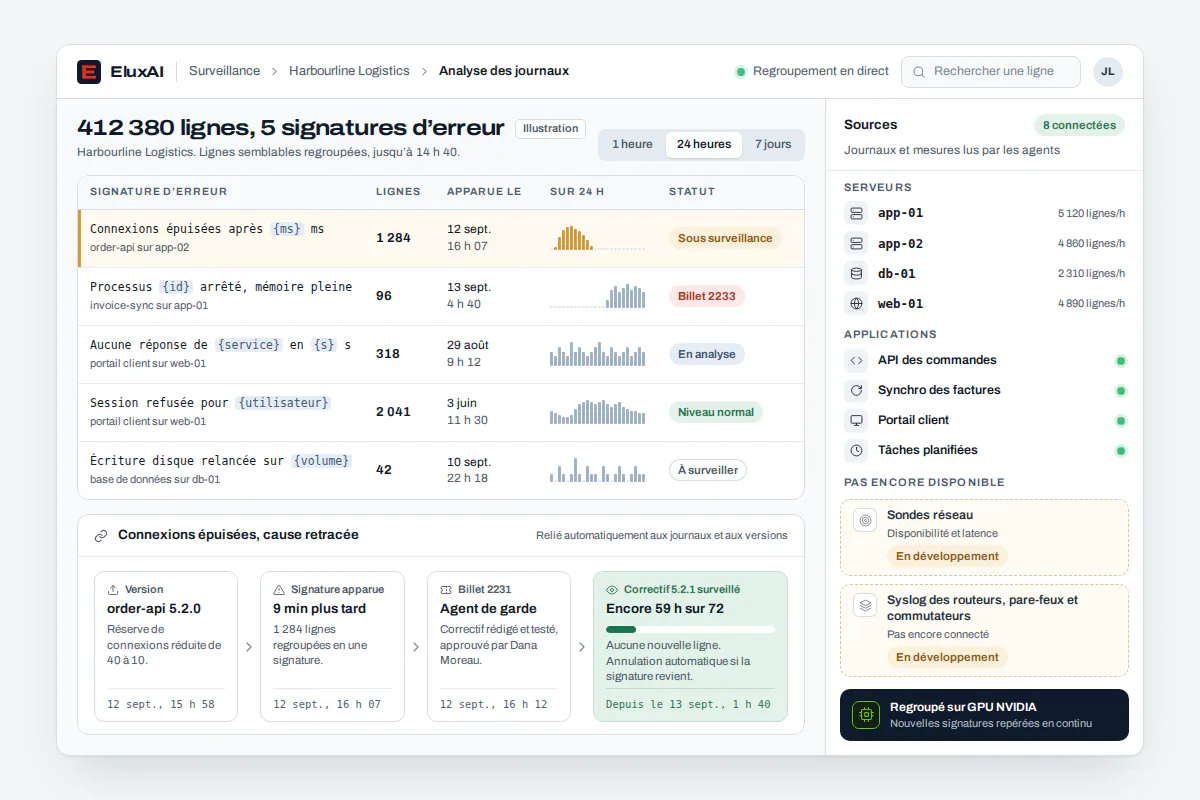Open the order-api 5.2.0 version card
Viewport: 1200px width, 800px height.
point(166,647)
